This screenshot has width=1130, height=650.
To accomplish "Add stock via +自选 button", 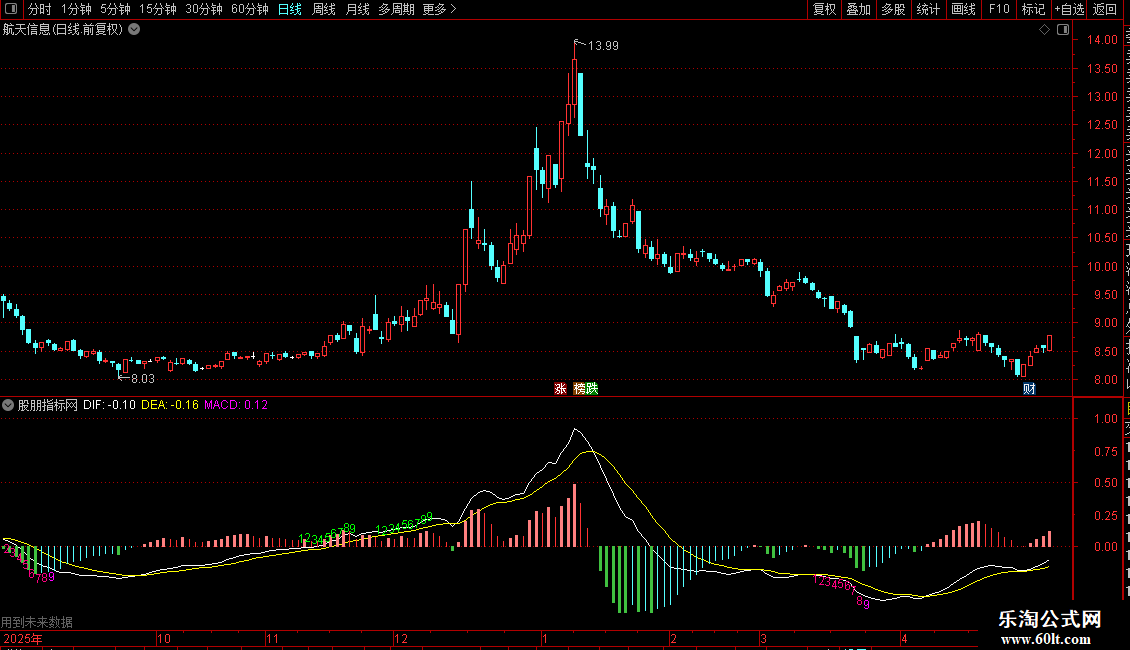I will [1069, 9].
